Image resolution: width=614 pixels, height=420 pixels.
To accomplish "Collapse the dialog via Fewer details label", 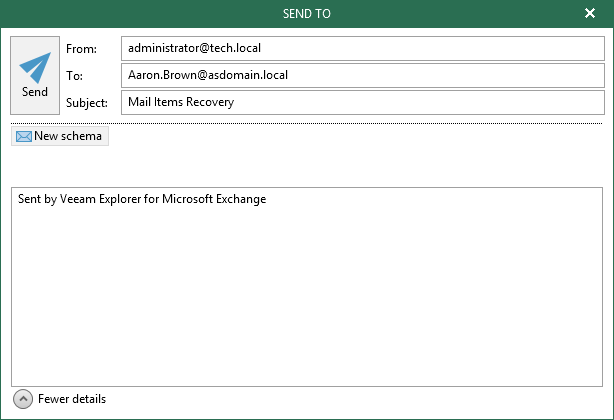I will (x=72, y=399).
